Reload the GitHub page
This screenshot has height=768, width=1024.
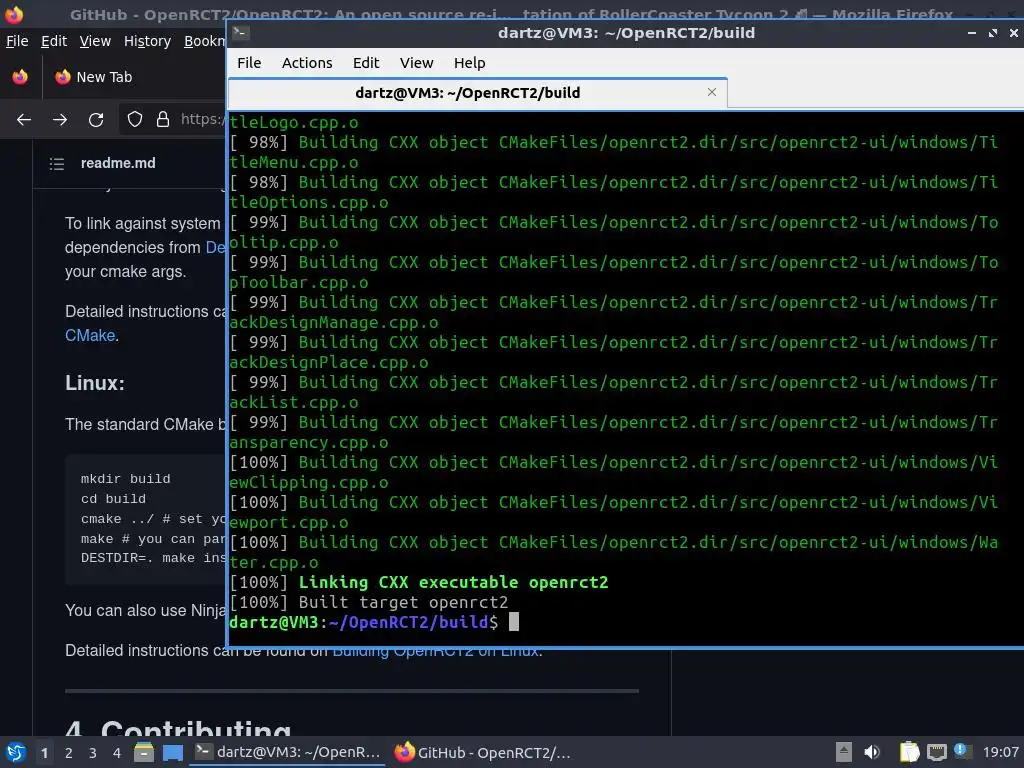96,120
